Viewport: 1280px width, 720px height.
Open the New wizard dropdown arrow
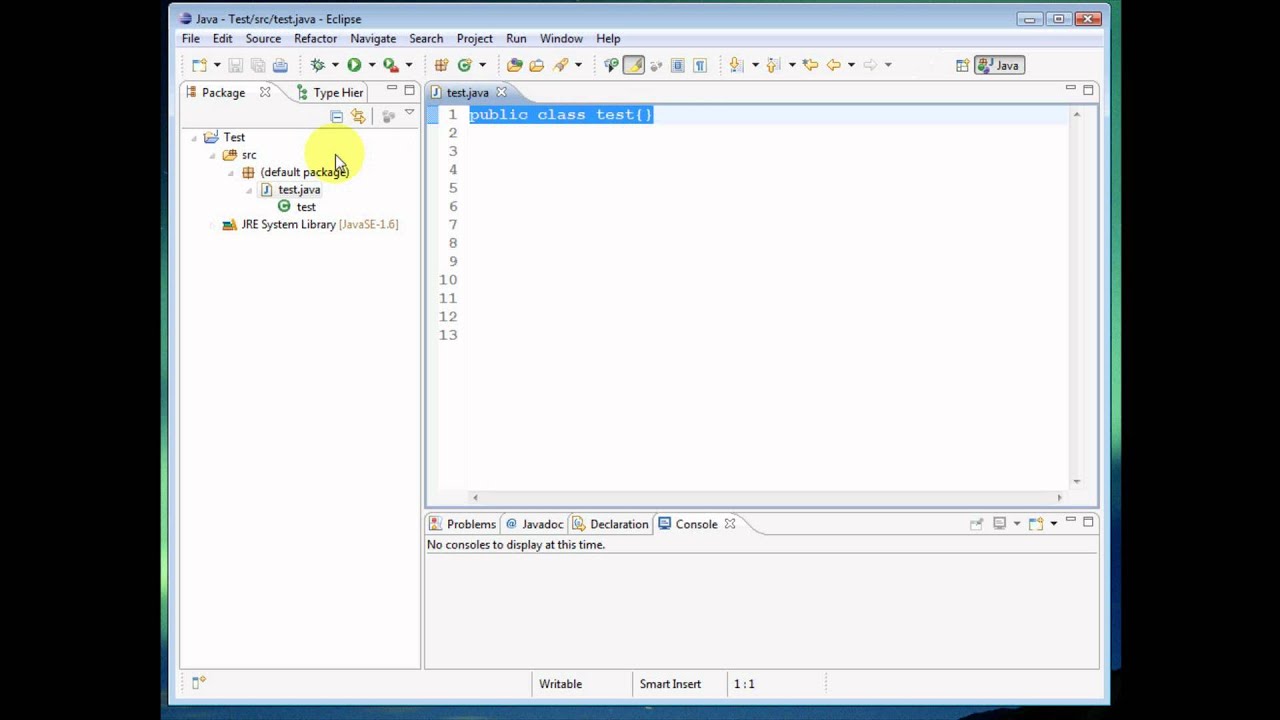point(216,66)
